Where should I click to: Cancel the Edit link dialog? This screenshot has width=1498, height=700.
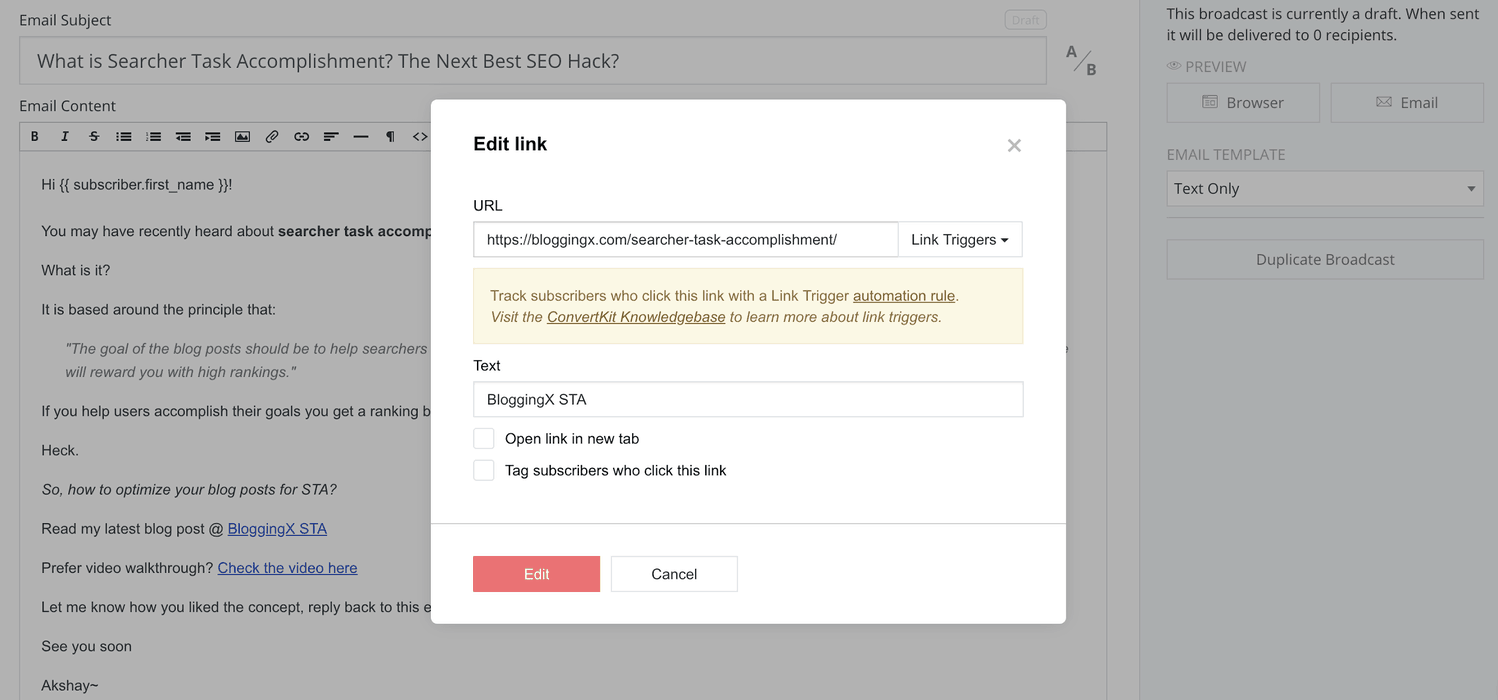pos(674,574)
